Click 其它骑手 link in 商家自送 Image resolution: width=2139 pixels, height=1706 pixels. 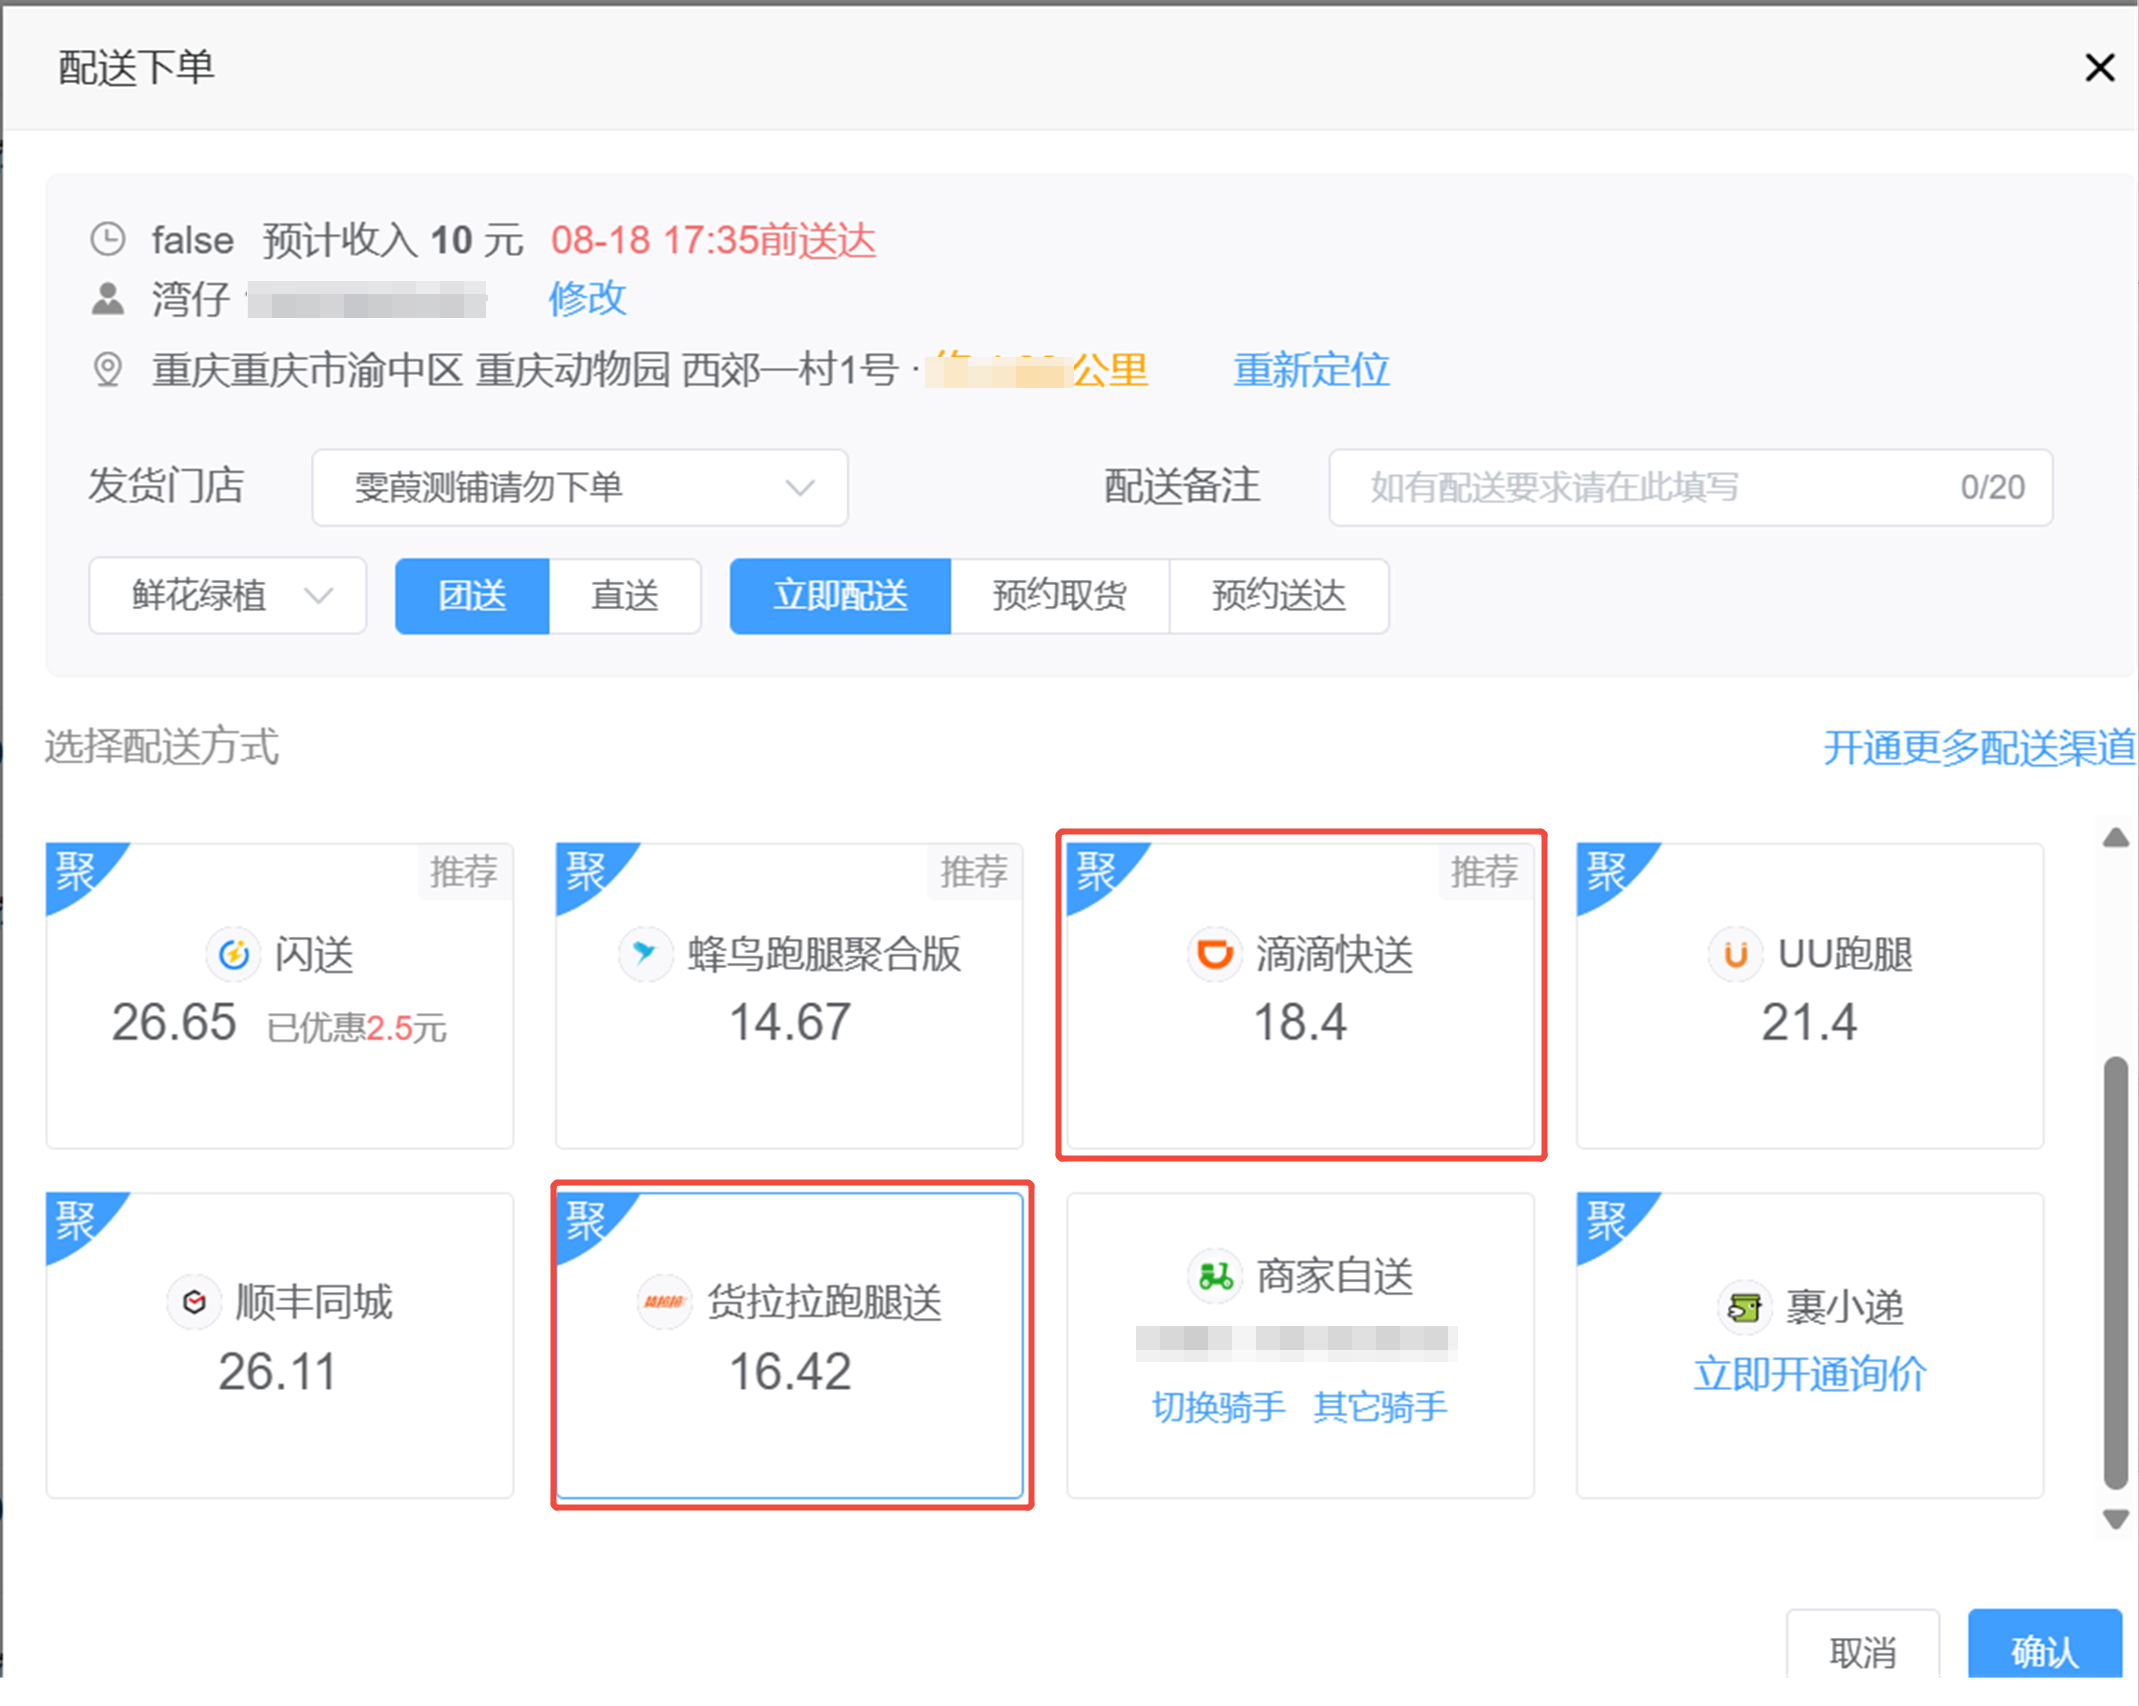tap(1380, 1407)
